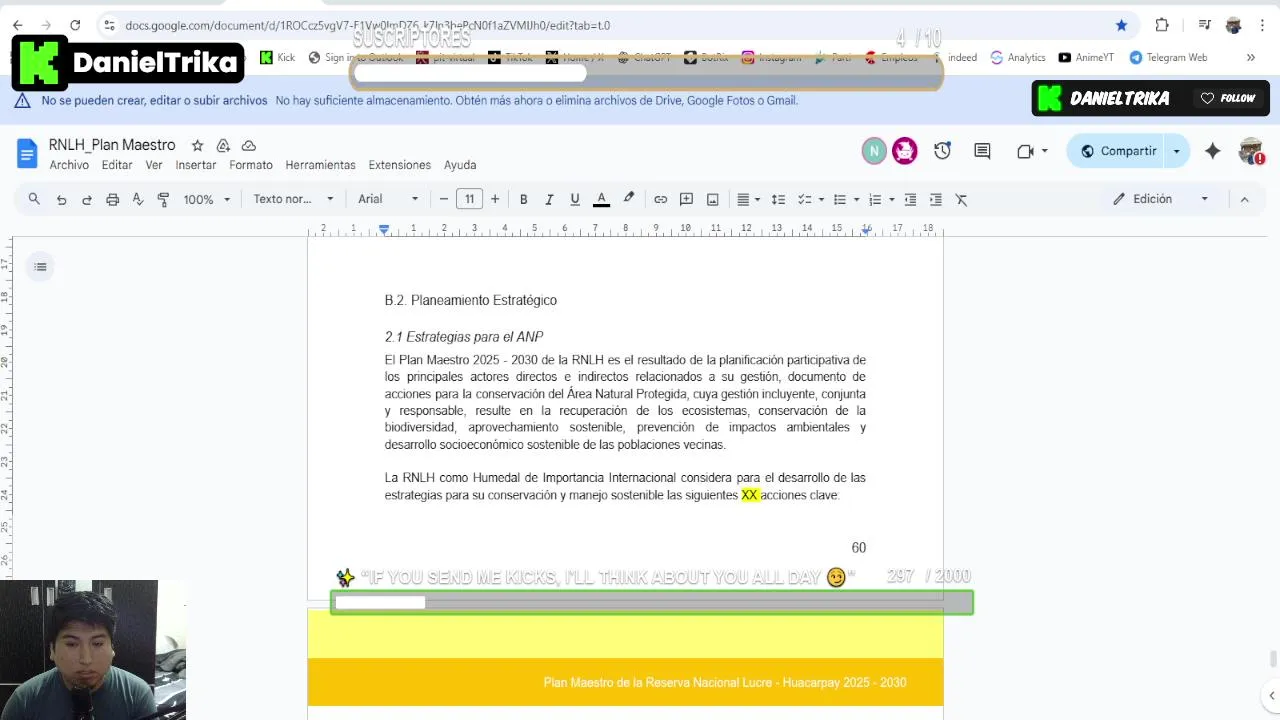The image size is (1280, 720).
Task: Open the Edición mode dropdown
Action: (1161, 199)
